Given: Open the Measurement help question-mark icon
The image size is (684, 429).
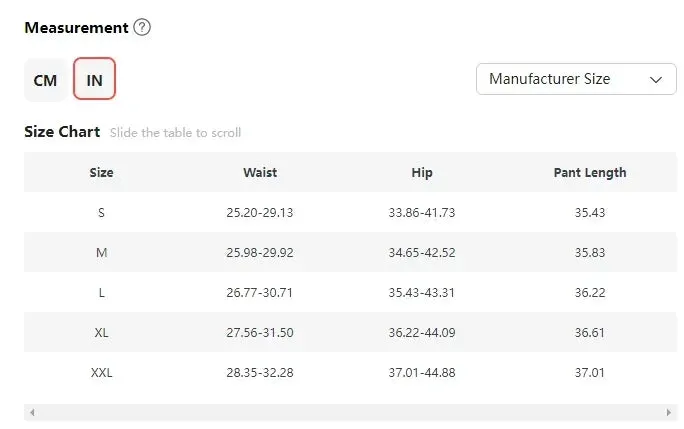Looking at the screenshot, I should pos(142,27).
